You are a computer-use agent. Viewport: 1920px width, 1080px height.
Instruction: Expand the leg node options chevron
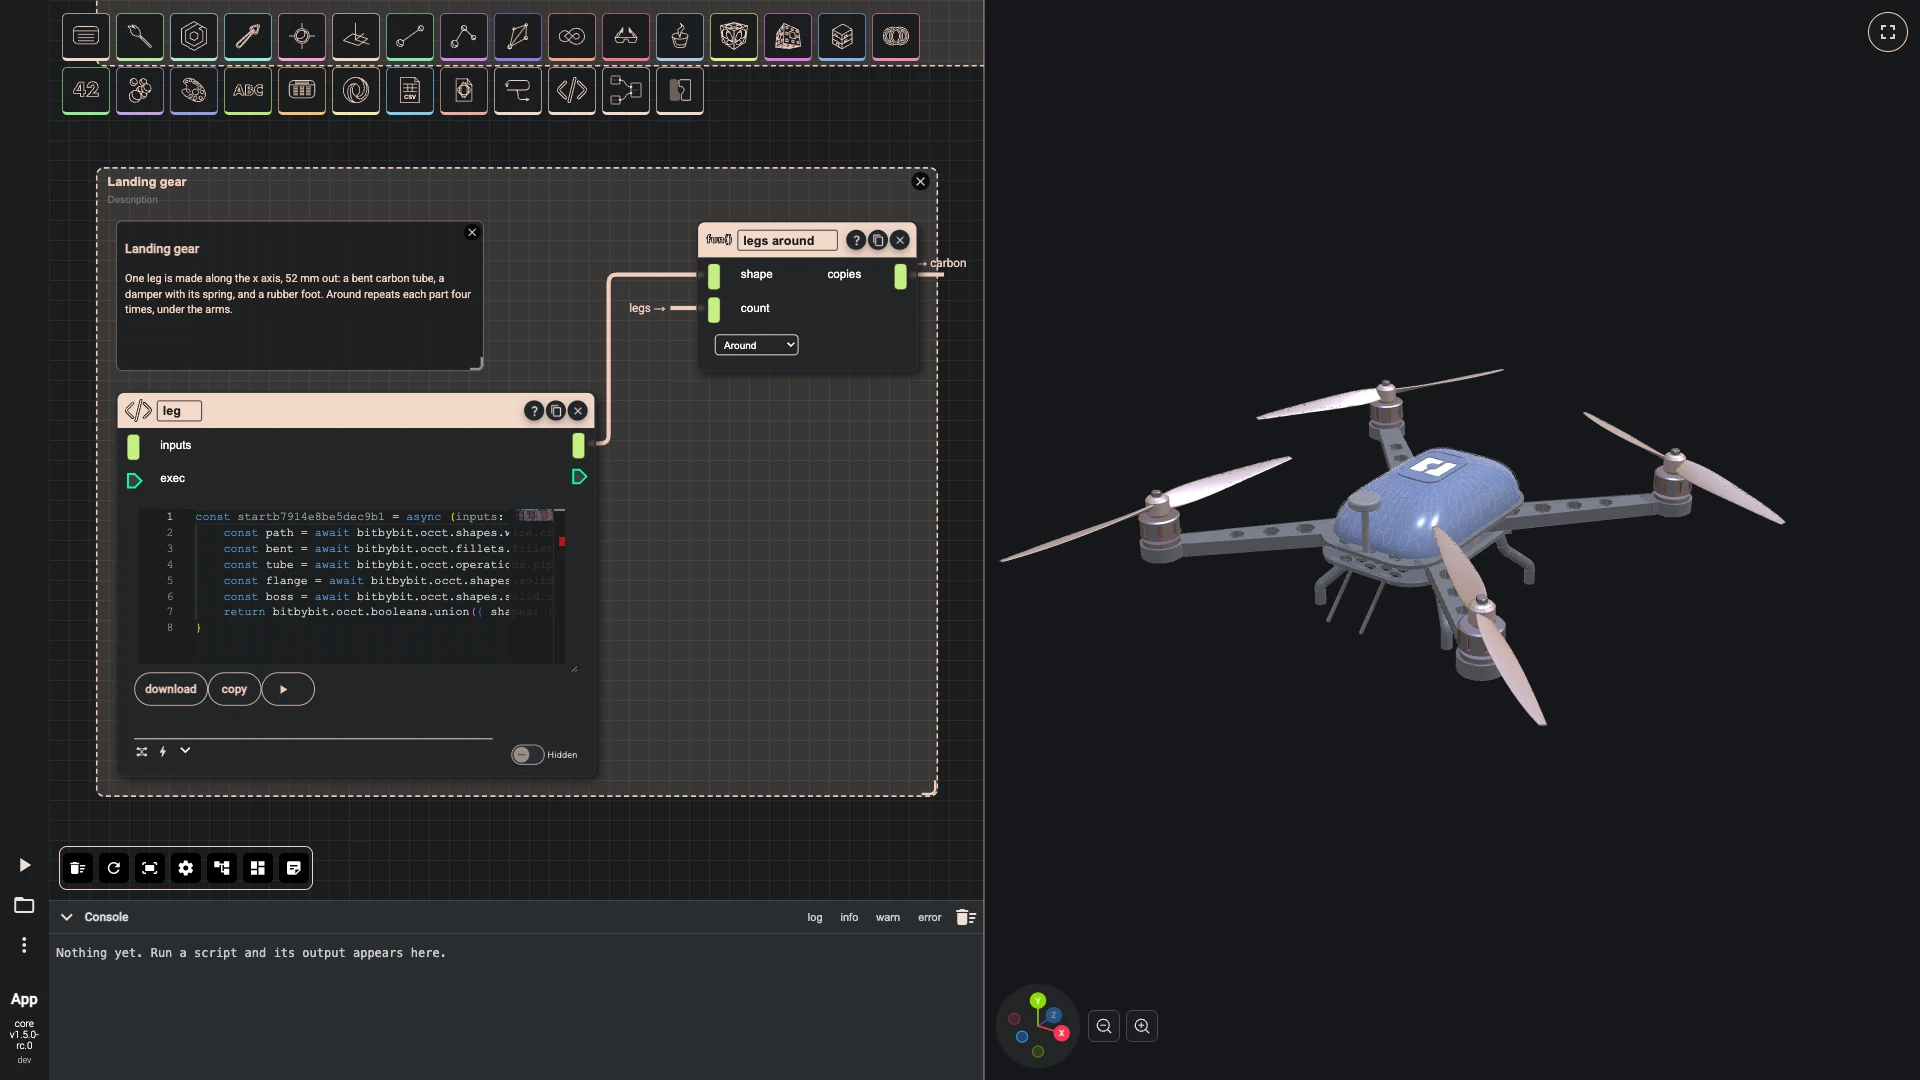185,751
